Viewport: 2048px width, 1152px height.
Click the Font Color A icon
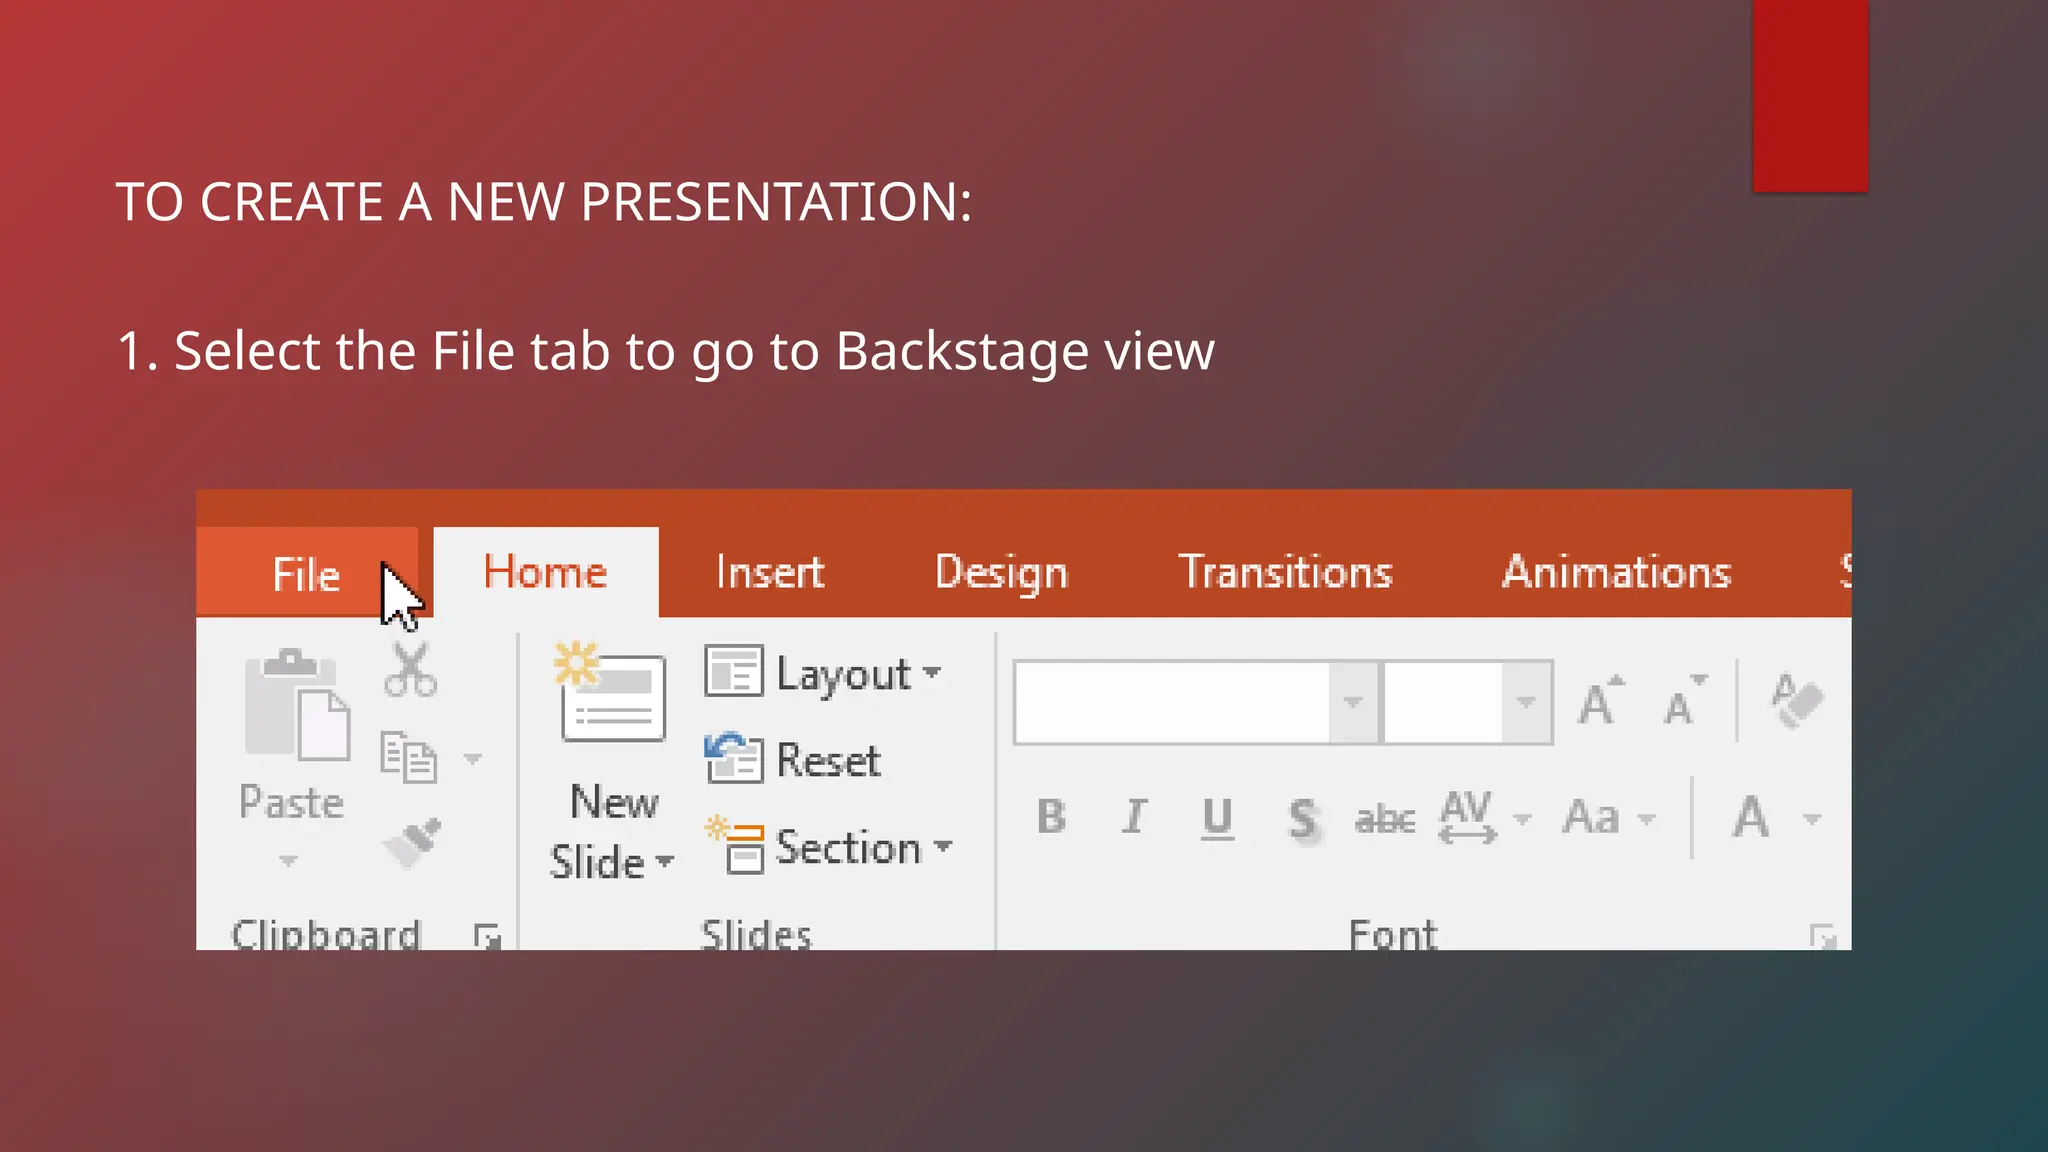point(1751,817)
